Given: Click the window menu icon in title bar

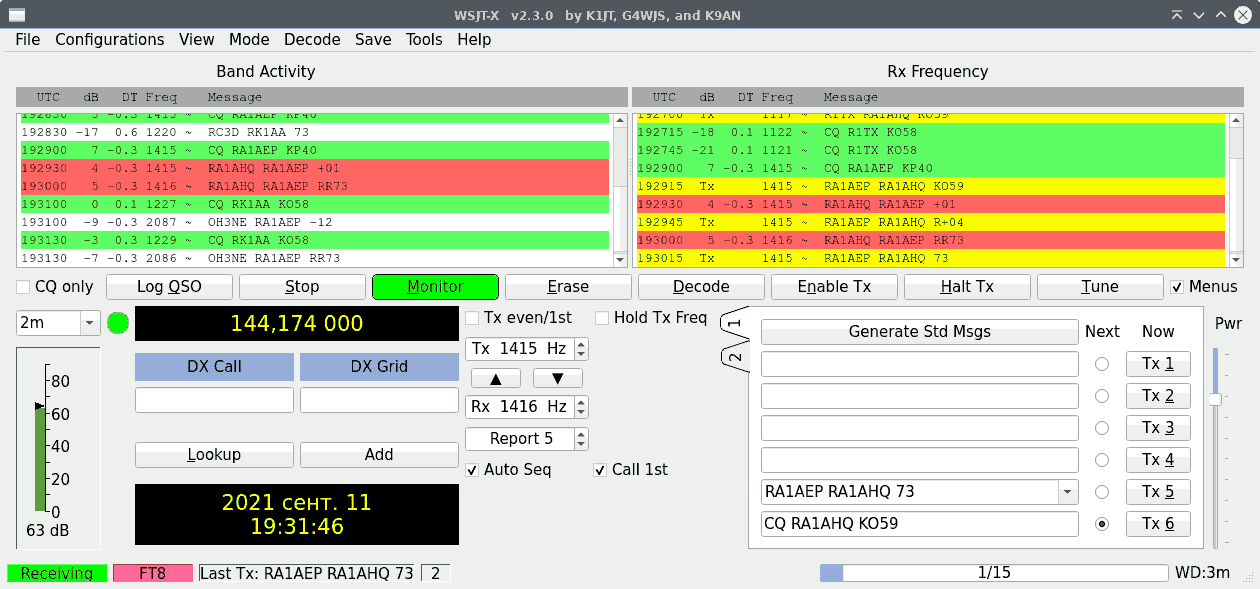Looking at the screenshot, I should [x=18, y=14].
